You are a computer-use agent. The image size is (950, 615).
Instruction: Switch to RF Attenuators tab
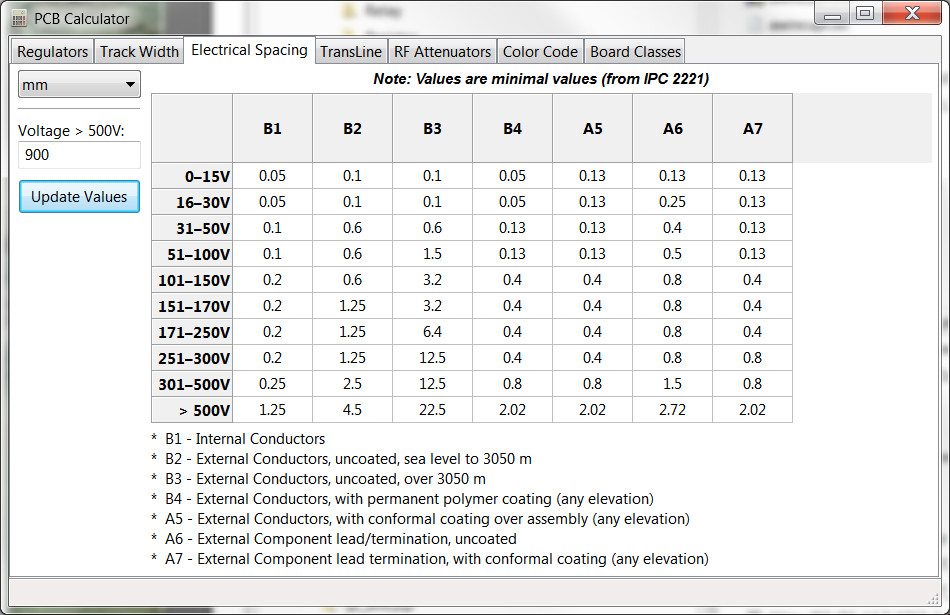click(x=442, y=52)
